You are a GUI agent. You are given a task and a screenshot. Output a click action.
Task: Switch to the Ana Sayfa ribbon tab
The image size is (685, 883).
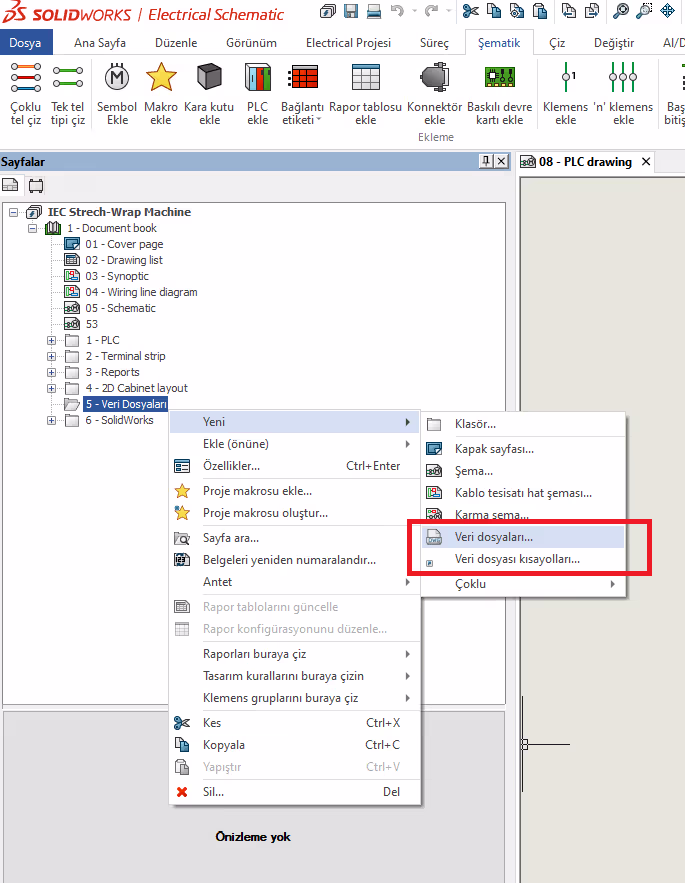[x=100, y=43]
